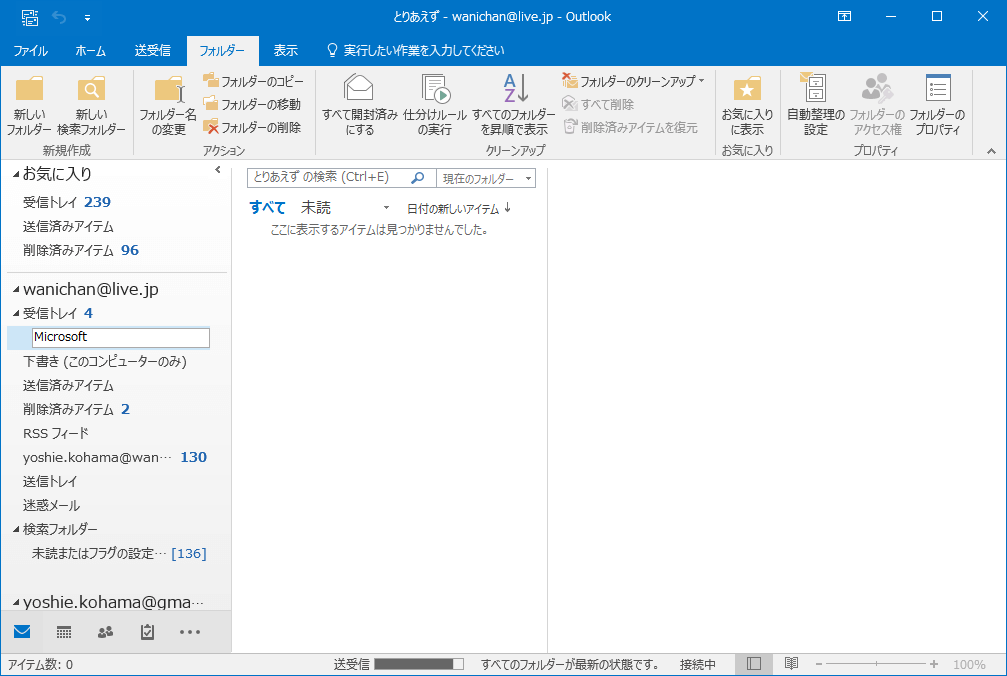Click フォルダーの削除 in the ribbon
Screen dimensions: 1007x676
click(252, 127)
